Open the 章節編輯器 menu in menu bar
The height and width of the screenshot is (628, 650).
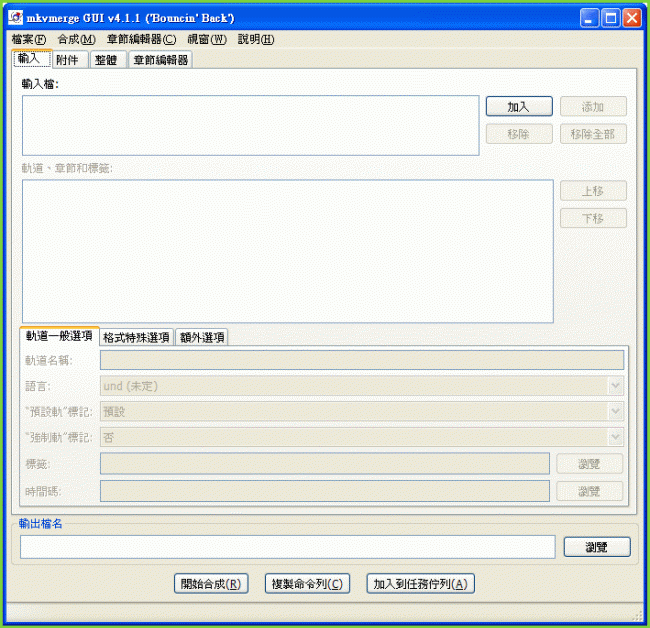[141, 39]
